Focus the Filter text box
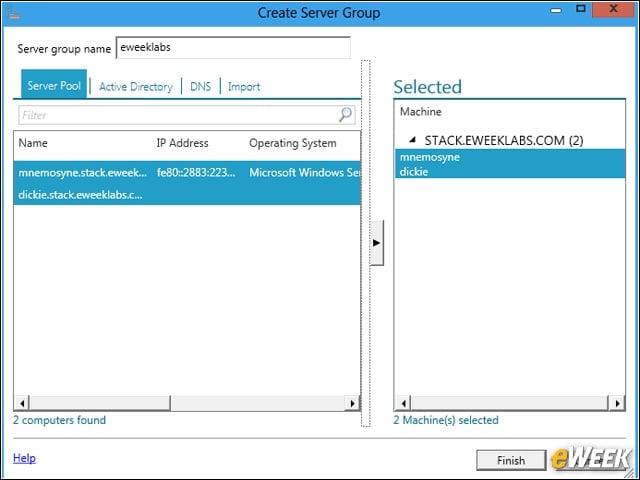 click(186, 115)
